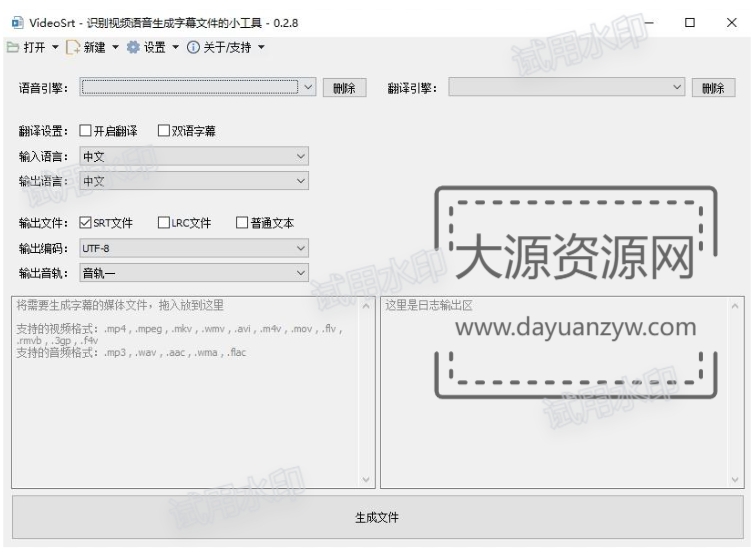Click the 生成文件 button

pyautogui.click(x=377, y=517)
